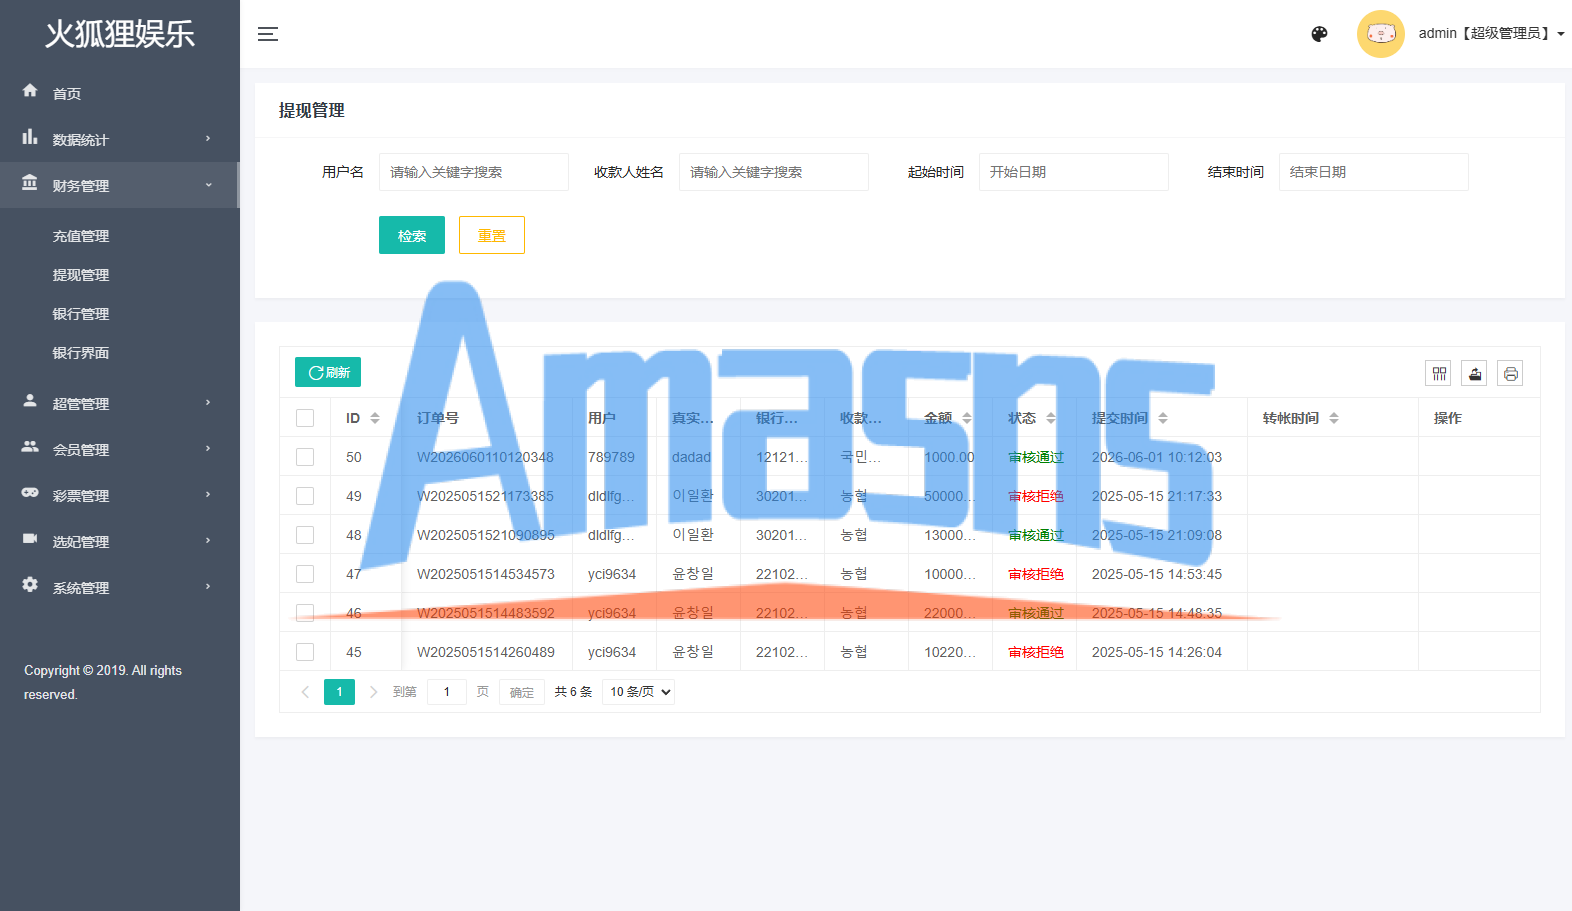Expand the 彩票管理 menu
The height and width of the screenshot is (911, 1572).
pyautogui.click(x=120, y=495)
